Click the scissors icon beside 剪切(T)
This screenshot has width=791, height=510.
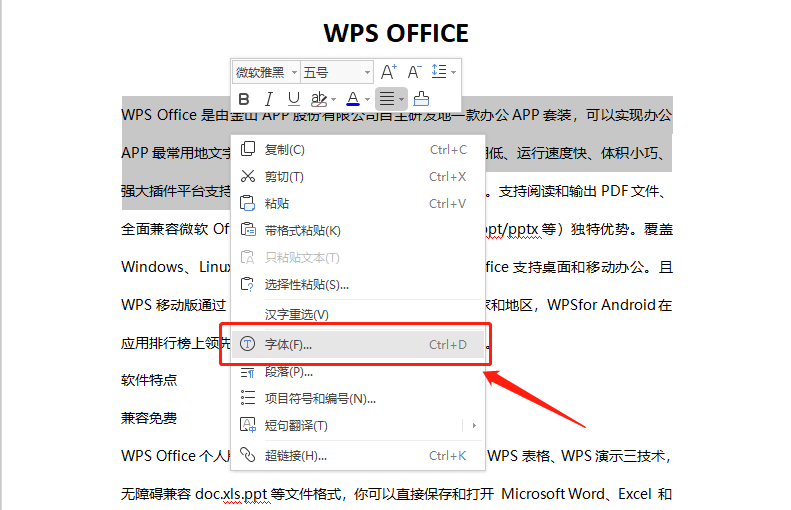[248, 177]
